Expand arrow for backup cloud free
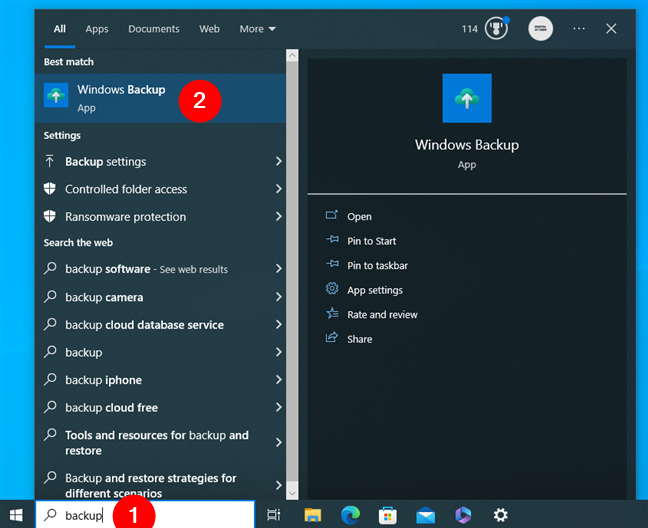The image size is (648, 528). tap(279, 407)
